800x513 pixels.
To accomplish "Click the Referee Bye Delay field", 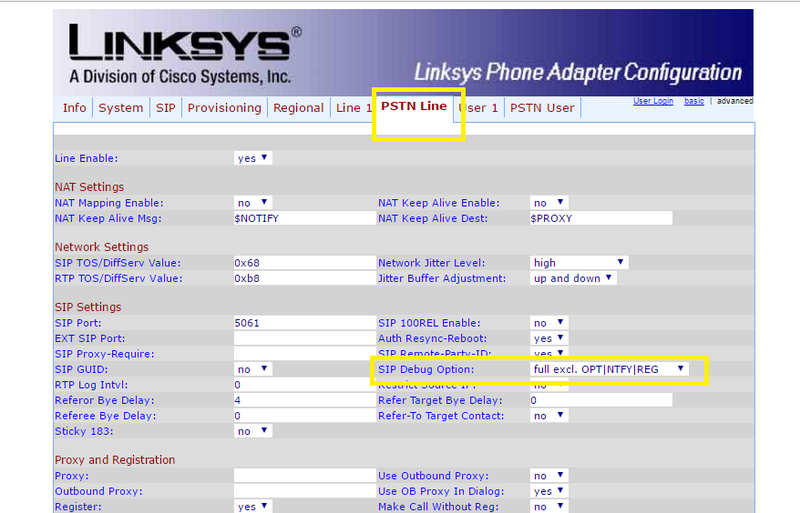I will click(x=305, y=416).
